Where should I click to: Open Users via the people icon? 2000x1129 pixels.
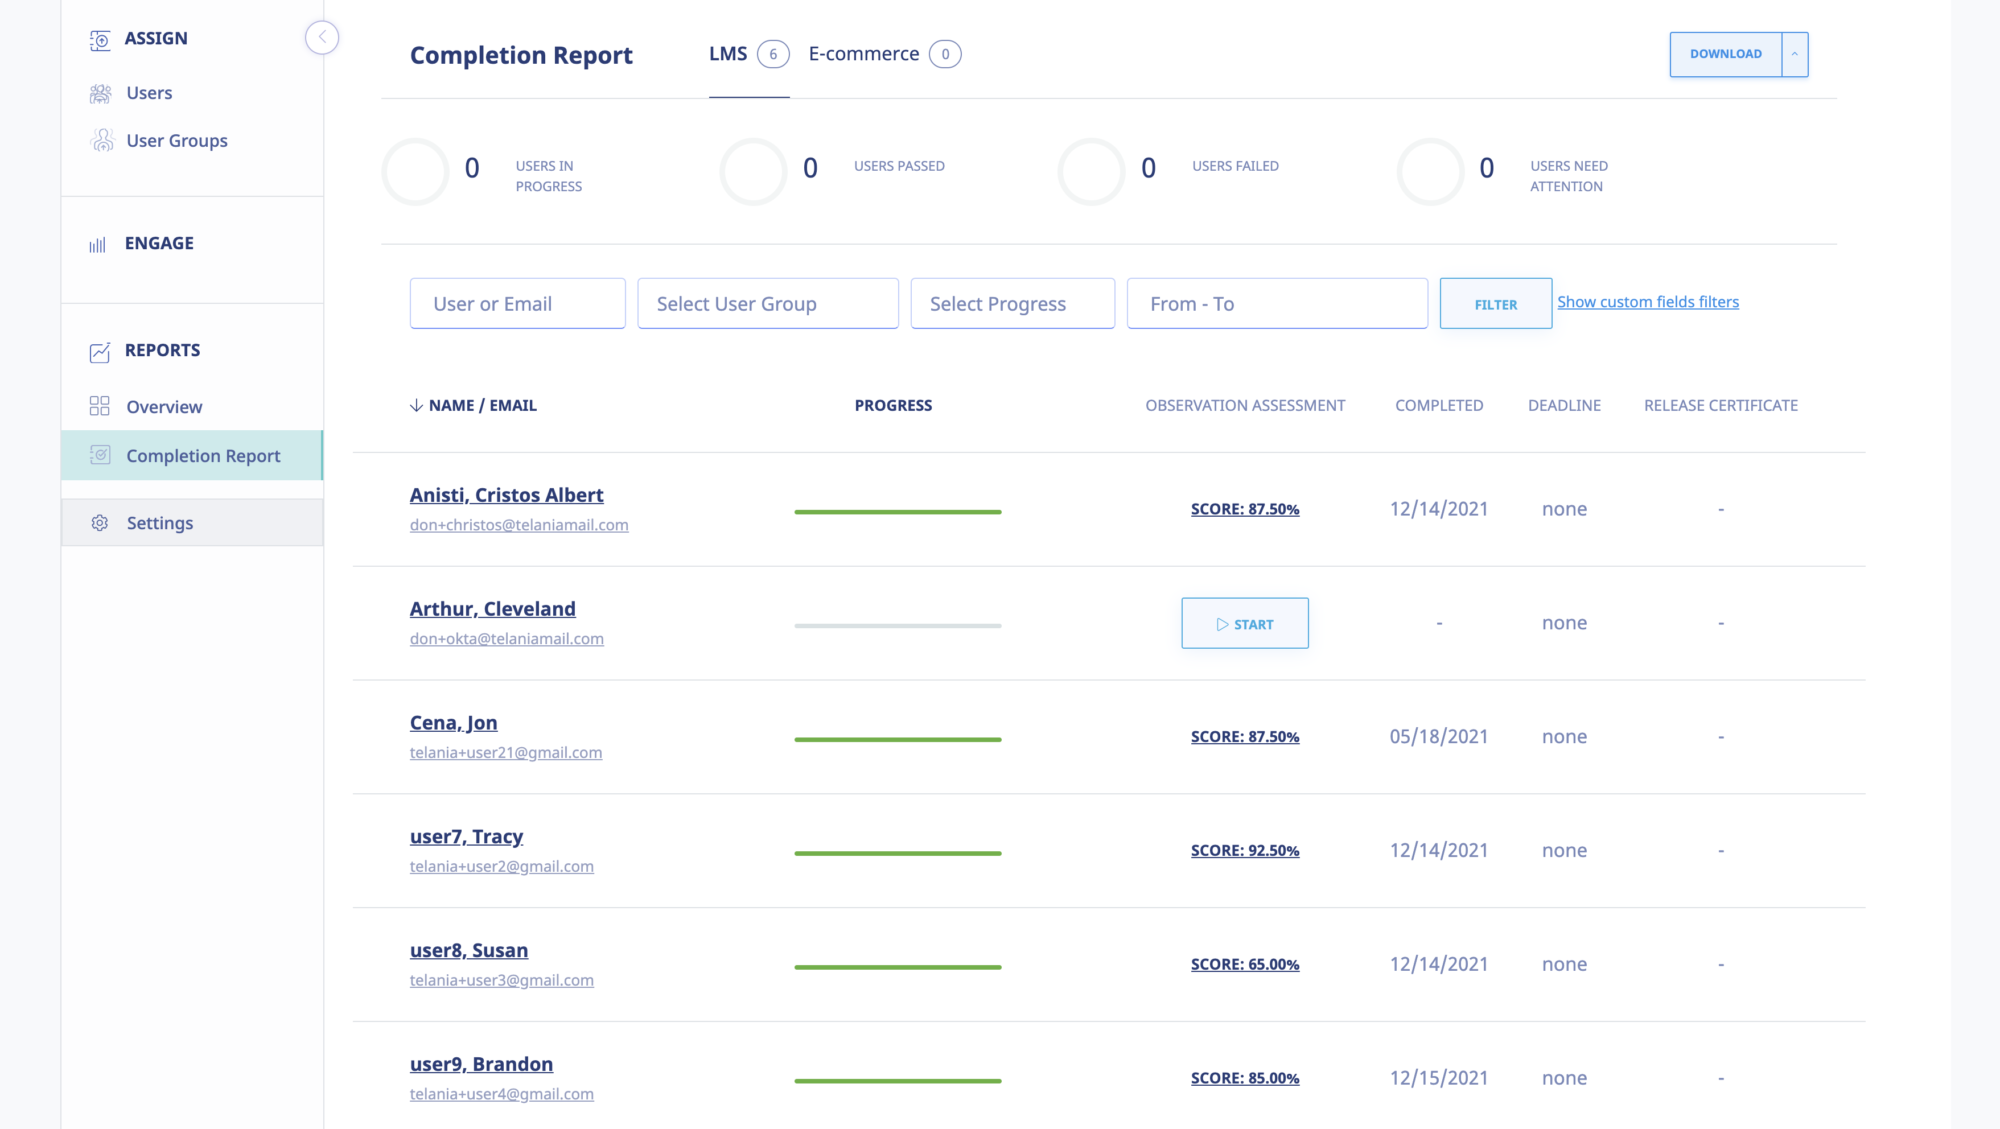tap(101, 92)
